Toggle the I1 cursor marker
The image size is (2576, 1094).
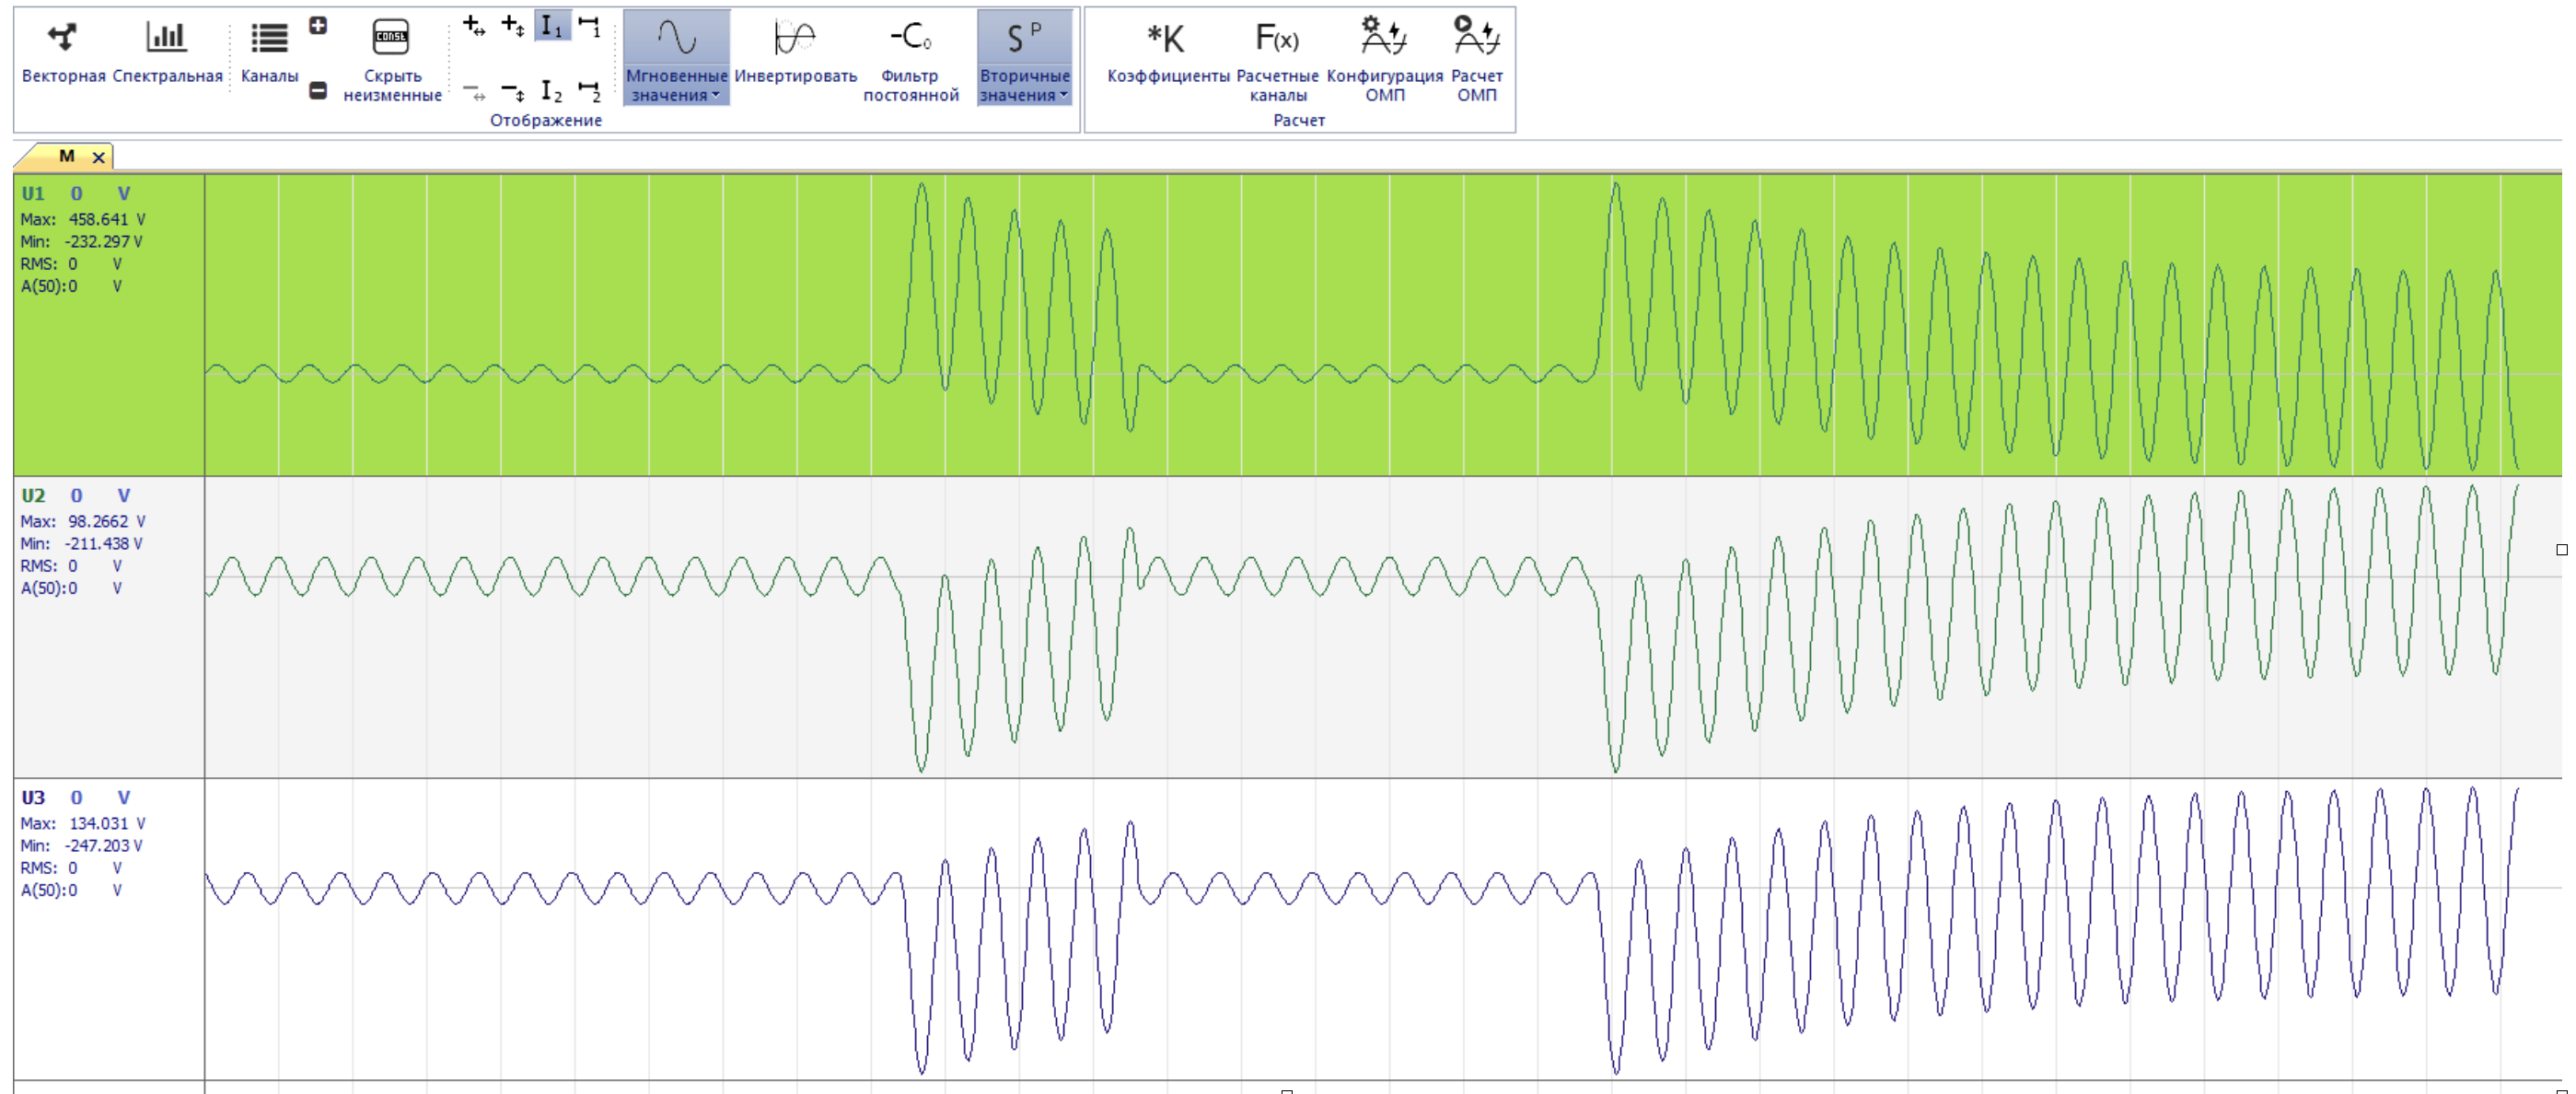click(551, 26)
